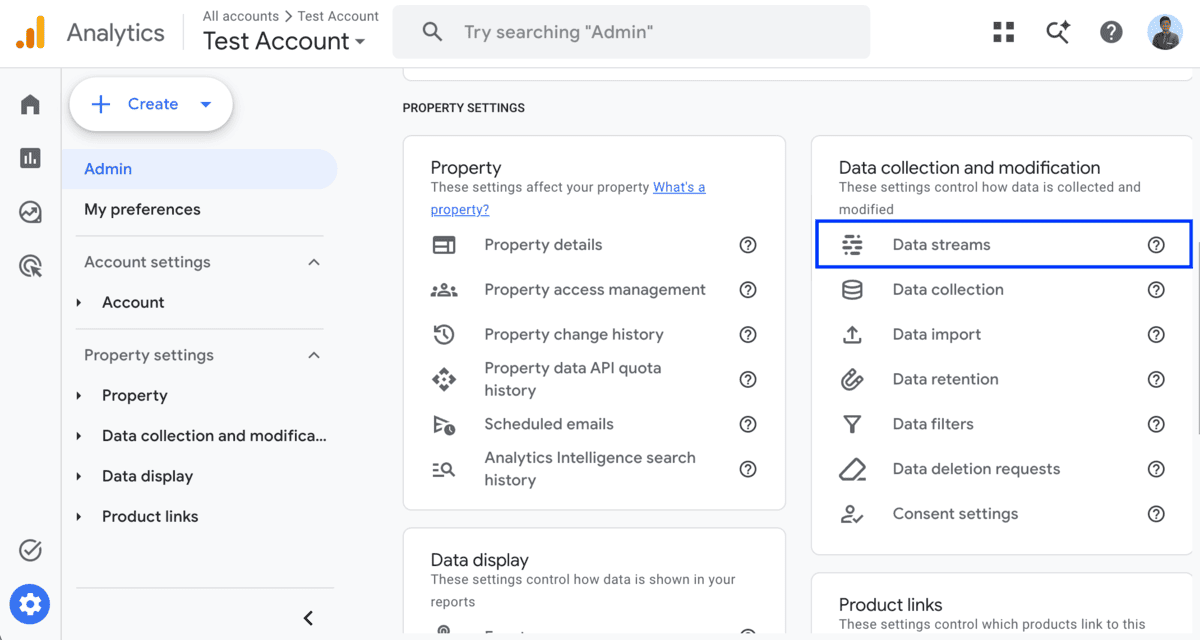Open the Advertising icon in left rail
Screen dimensions: 1200x640
(30, 266)
